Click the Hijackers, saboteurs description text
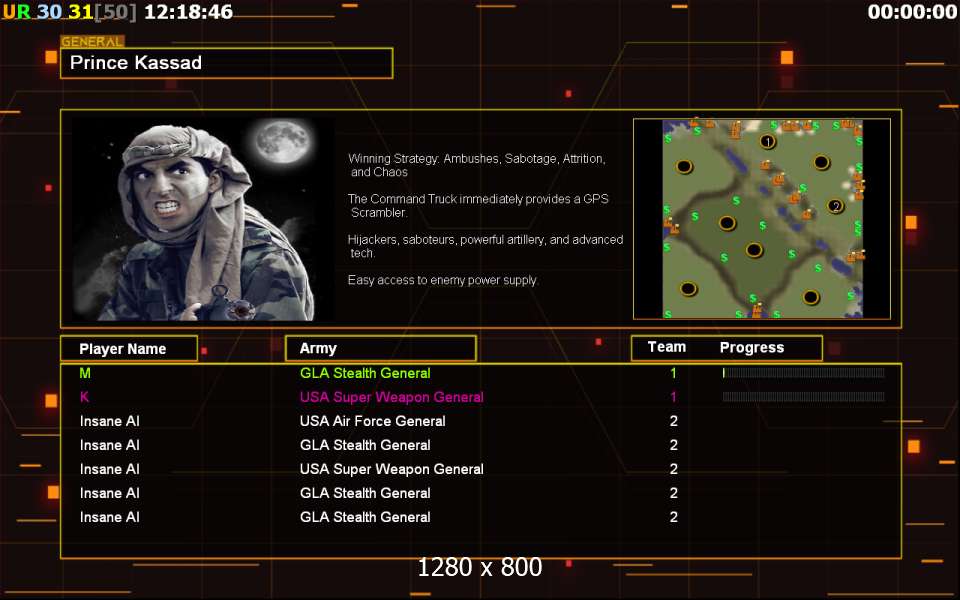The image size is (960, 600). 486,246
